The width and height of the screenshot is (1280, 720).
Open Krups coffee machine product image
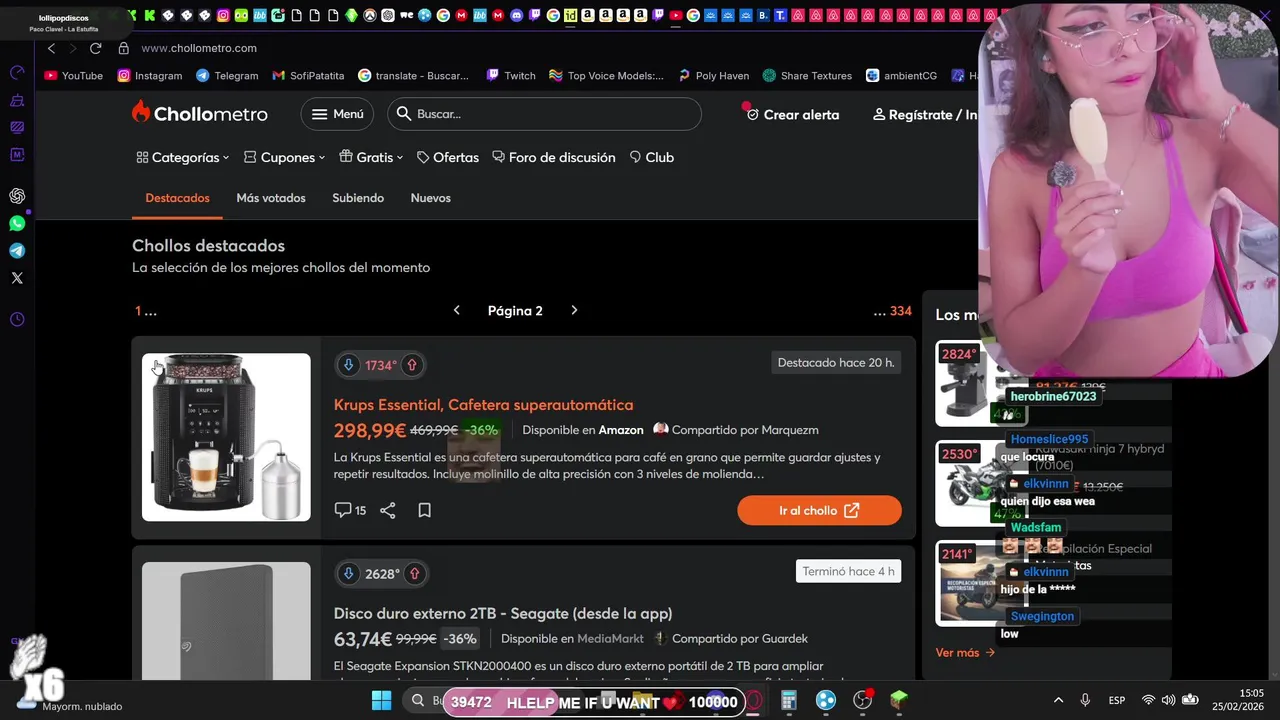tap(226, 437)
